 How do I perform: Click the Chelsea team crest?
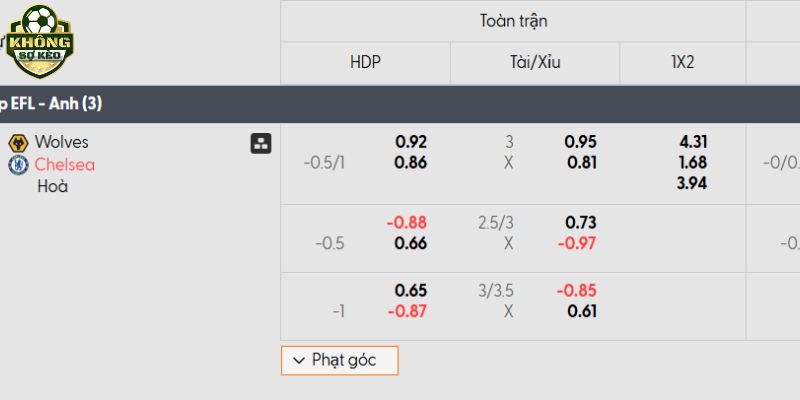tap(17, 165)
